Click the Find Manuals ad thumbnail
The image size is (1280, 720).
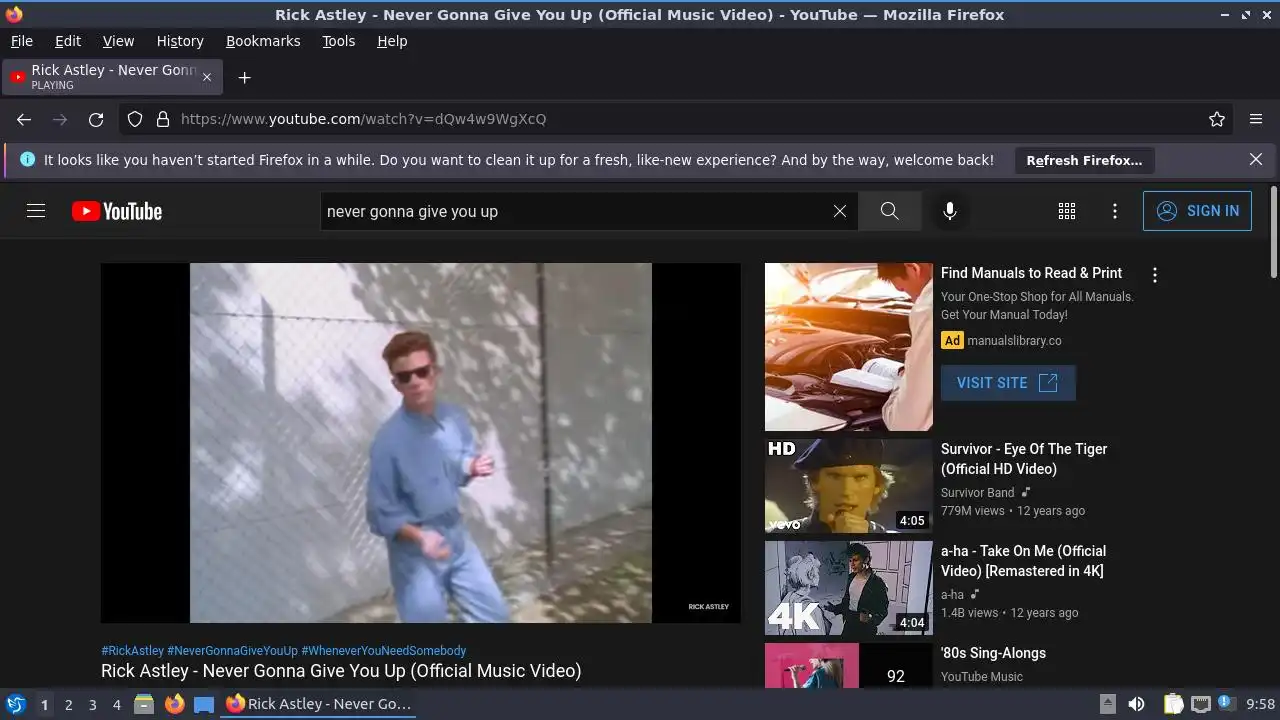point(848,347)
